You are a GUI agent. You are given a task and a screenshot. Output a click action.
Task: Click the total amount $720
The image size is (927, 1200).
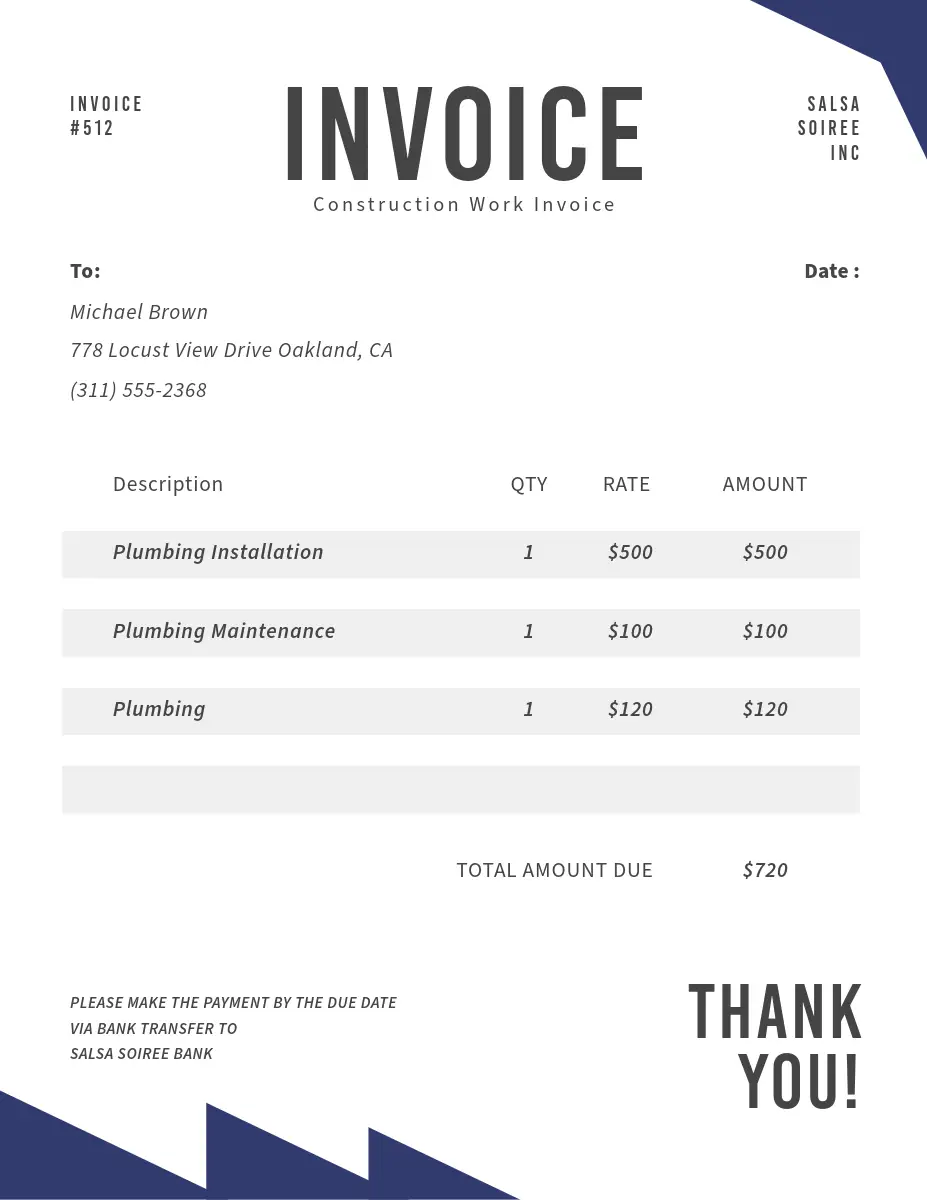(765, 870)
